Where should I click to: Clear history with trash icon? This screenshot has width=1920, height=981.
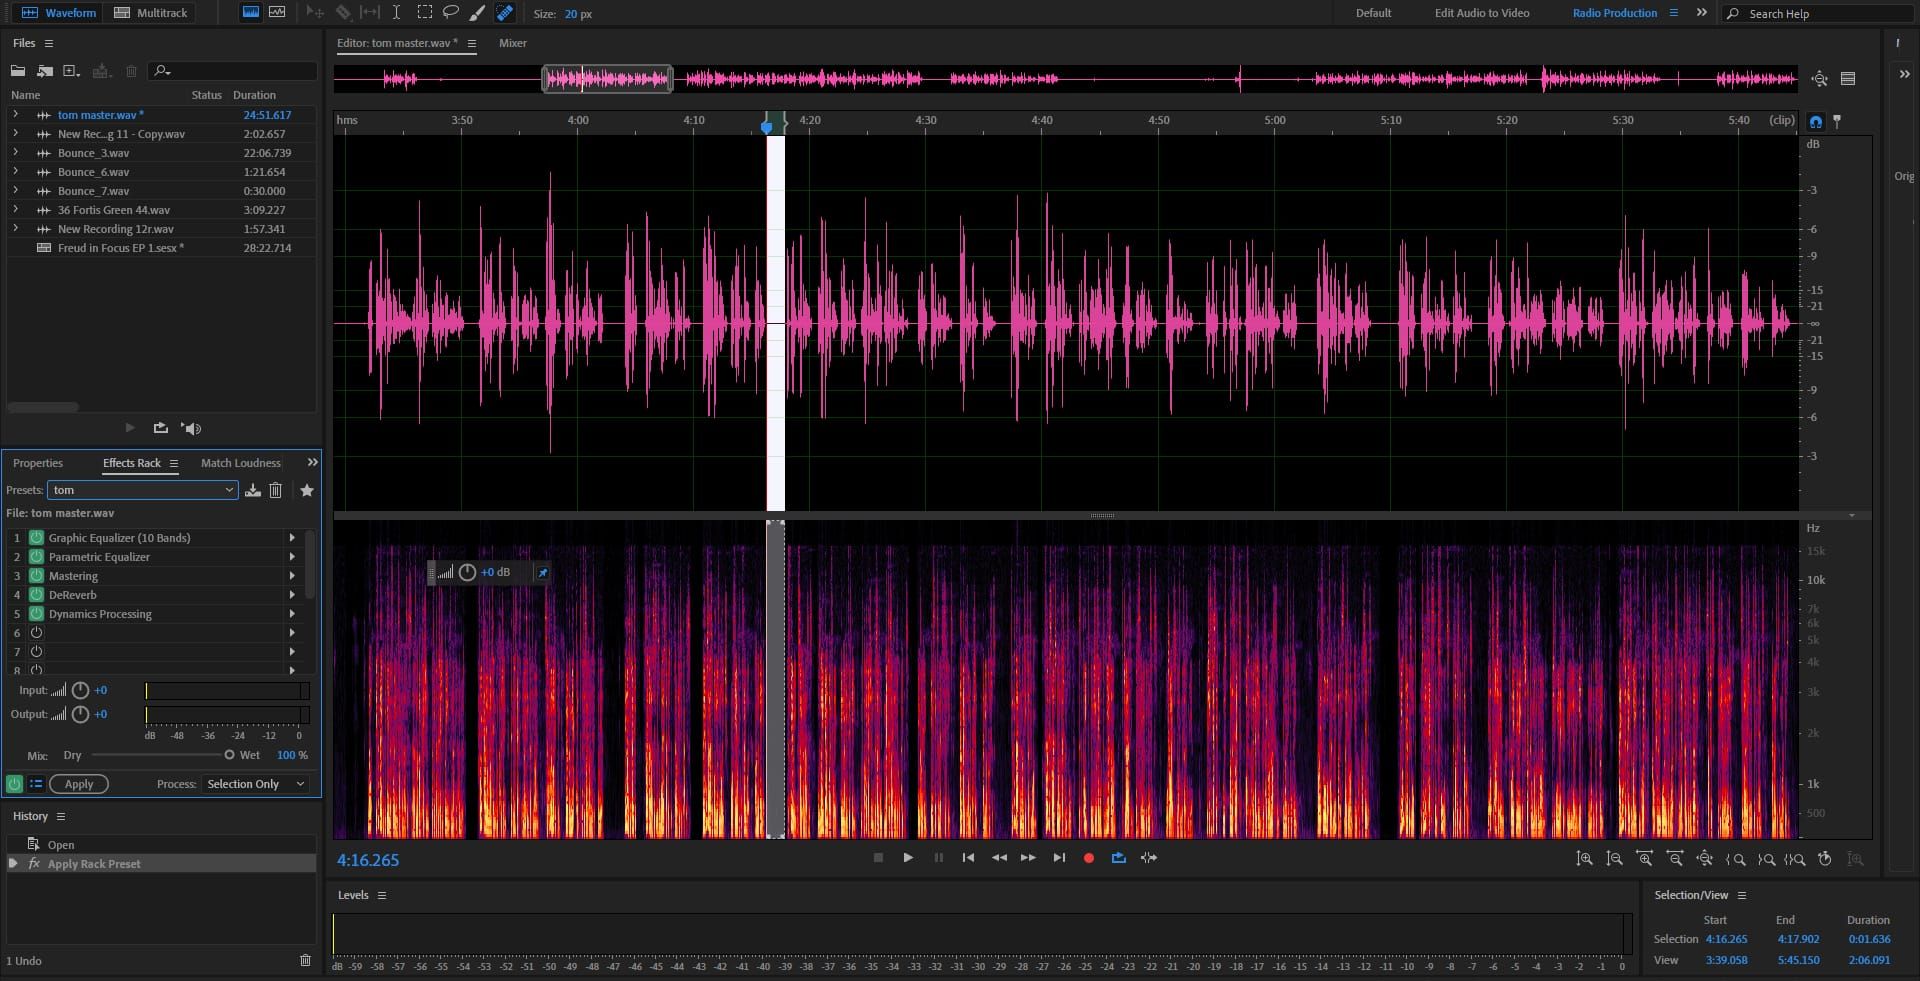click(x=305, y=960)
